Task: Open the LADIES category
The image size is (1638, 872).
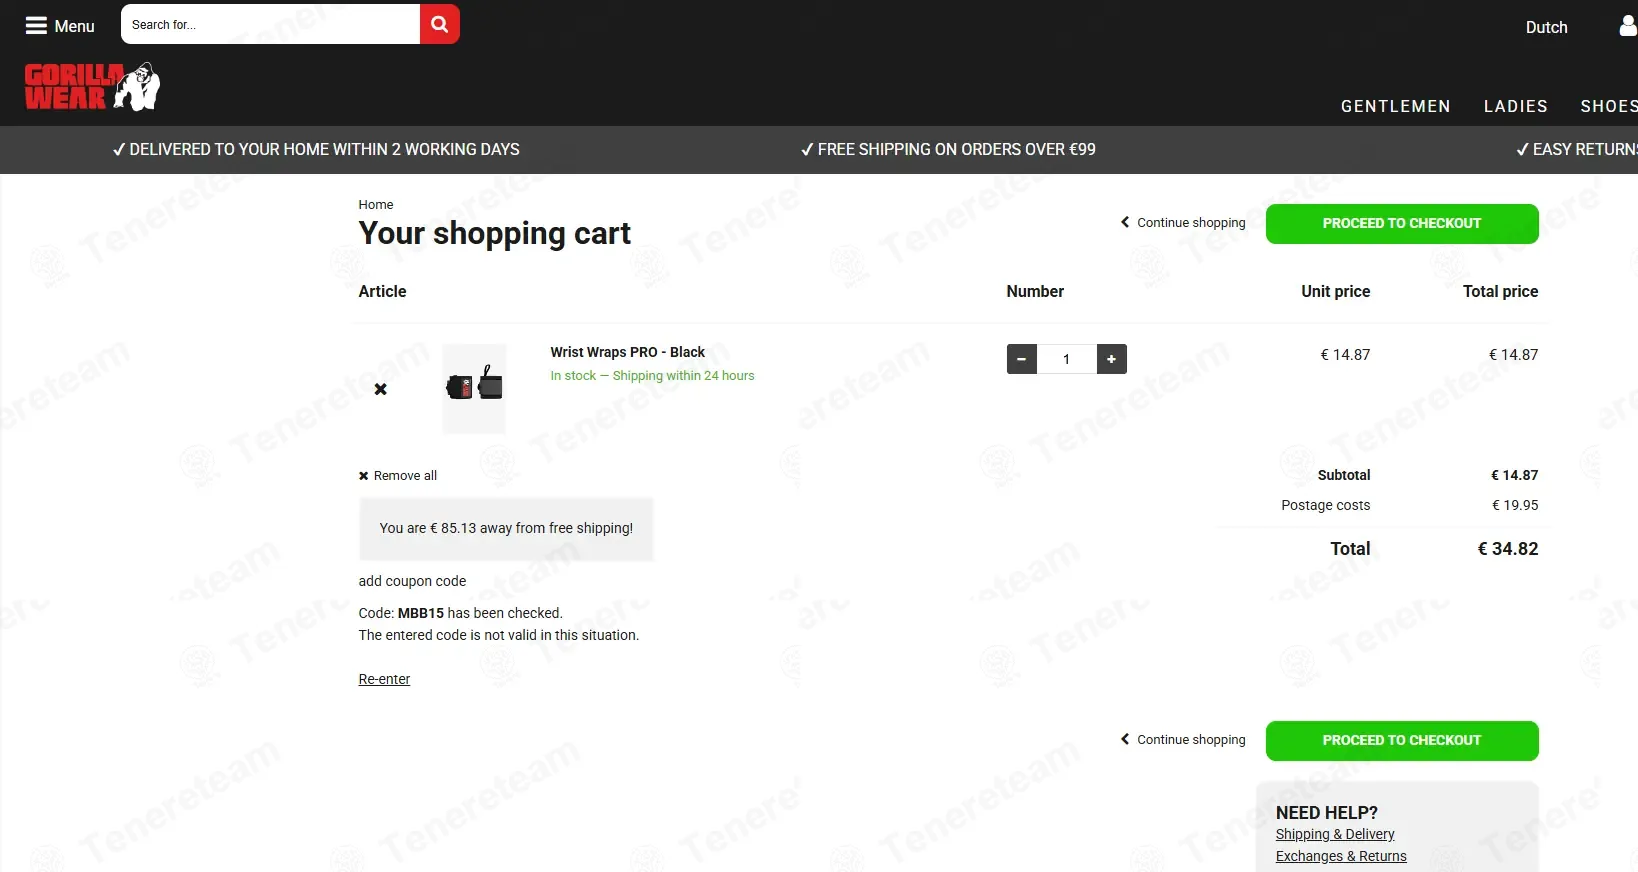Action: tap(1515, 106)
